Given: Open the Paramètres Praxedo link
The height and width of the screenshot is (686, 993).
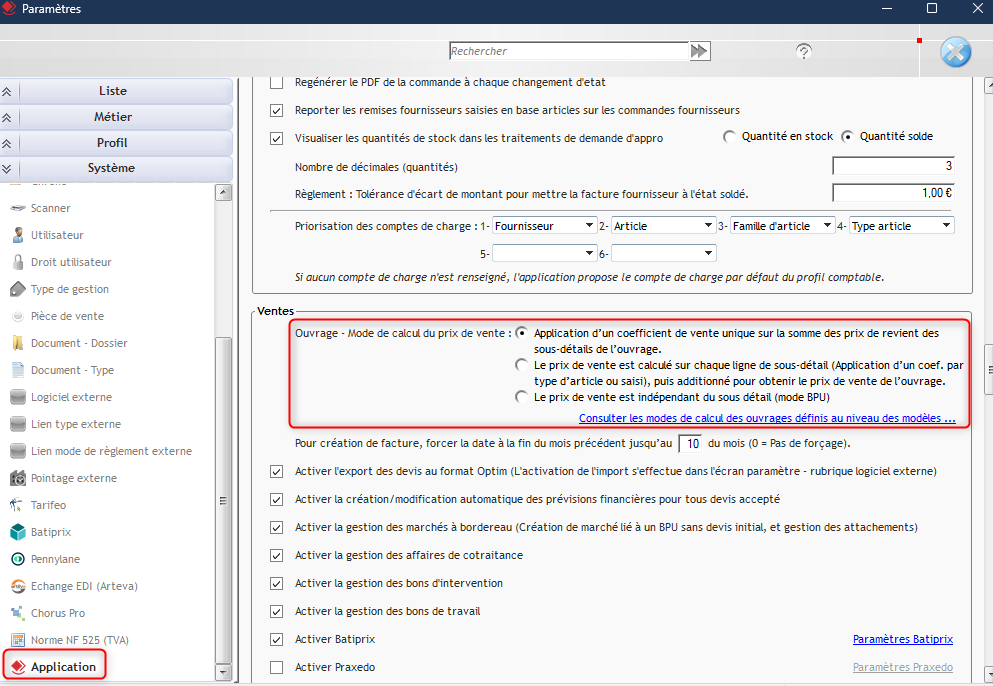Looking at the screenshot, I should pos(902,667).
